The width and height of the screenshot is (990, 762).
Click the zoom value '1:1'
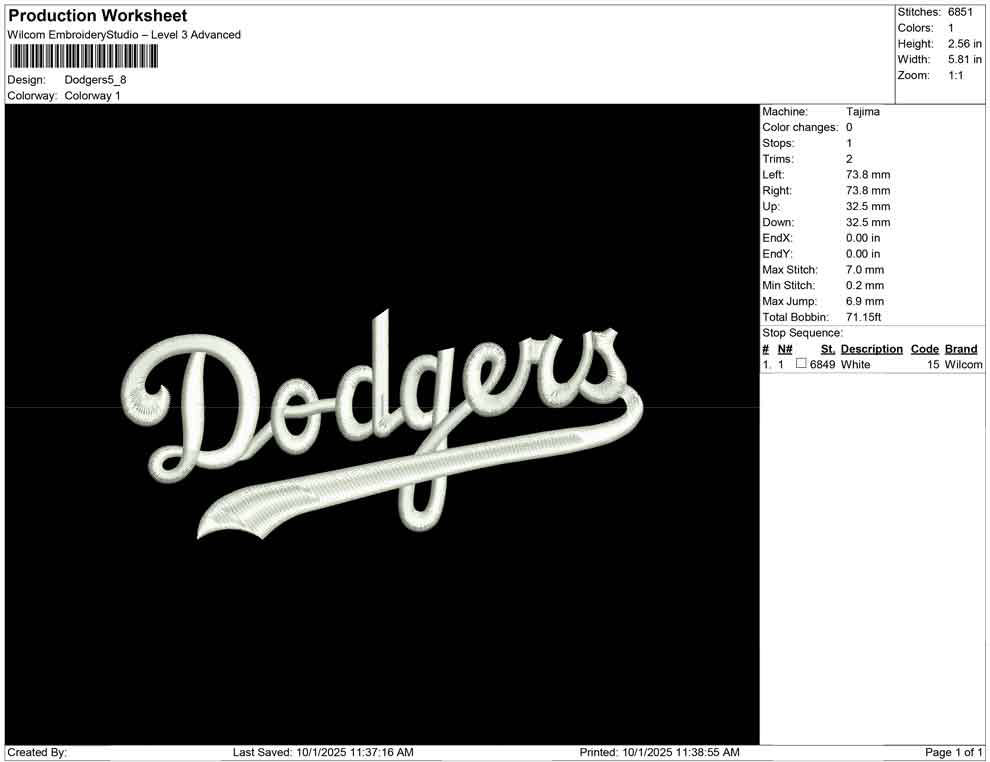click(x=955, y=75)
